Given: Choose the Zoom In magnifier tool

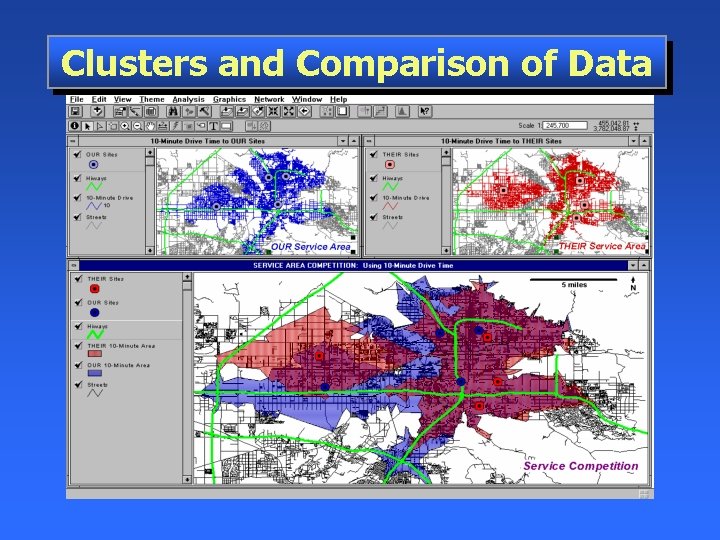Looking at the screenshot, I should pyautogui.click(x=125, y=126).
